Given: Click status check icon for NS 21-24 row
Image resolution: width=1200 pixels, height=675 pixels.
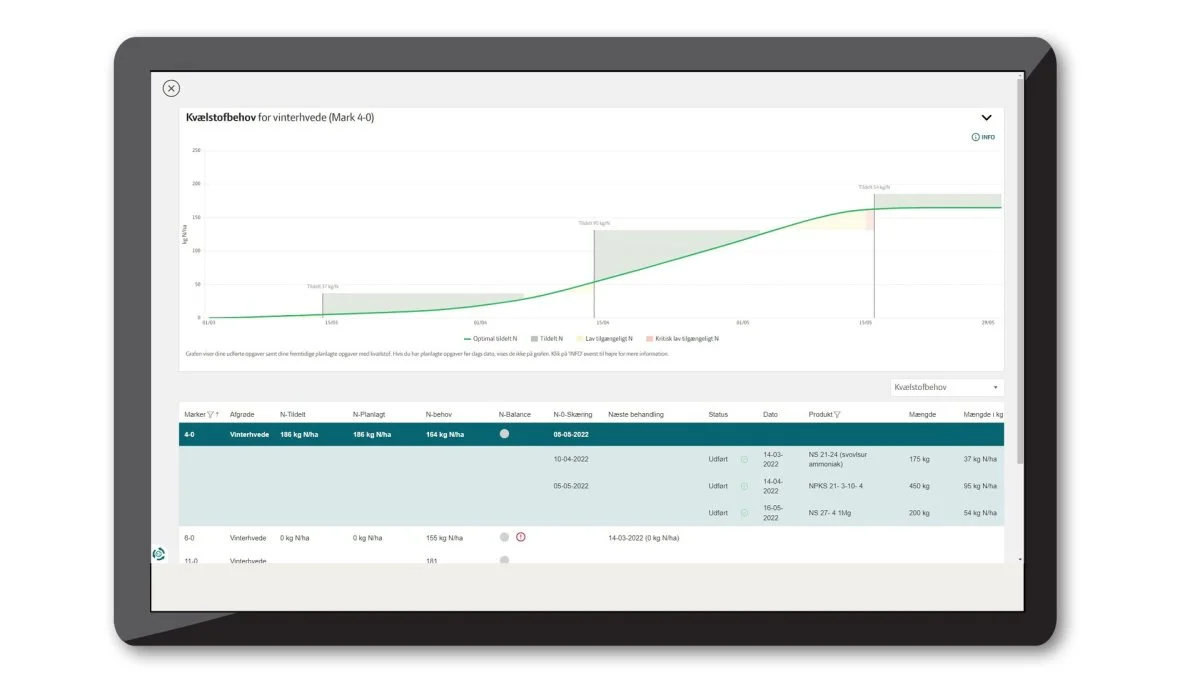Looking at the screenshot, I should (x=744, y=459).
